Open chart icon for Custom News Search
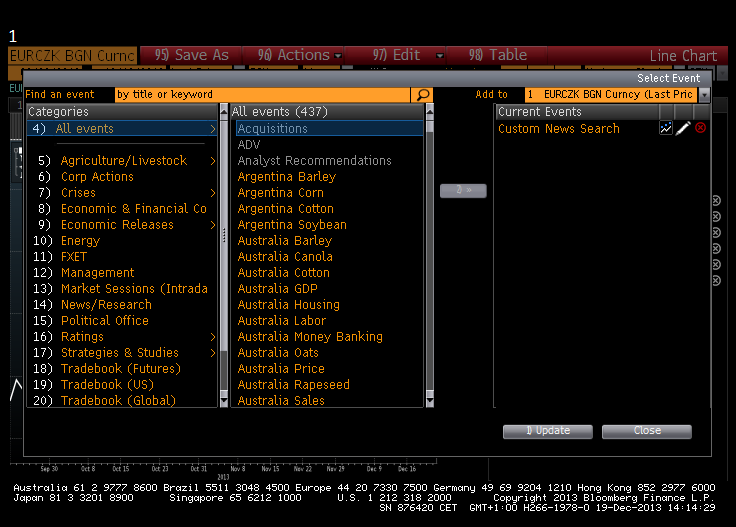This screenshot has height=527, width=736. click(x=666, y=128)
